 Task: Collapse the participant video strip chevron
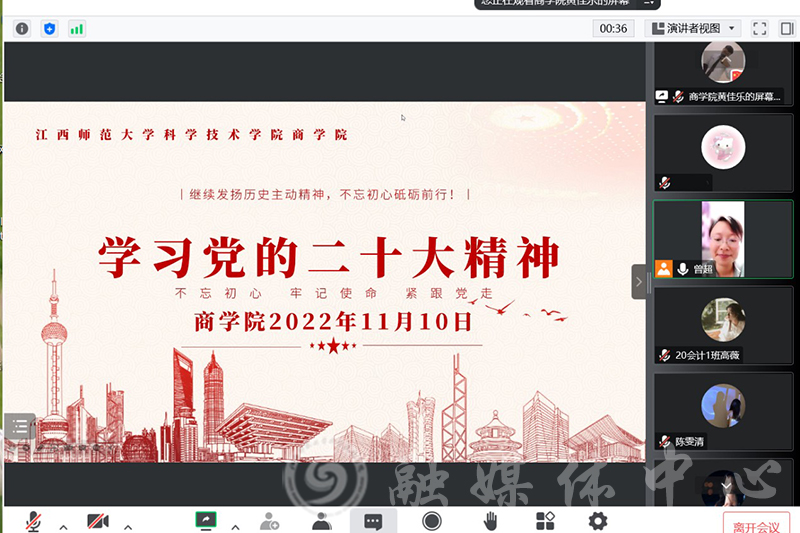639,282
